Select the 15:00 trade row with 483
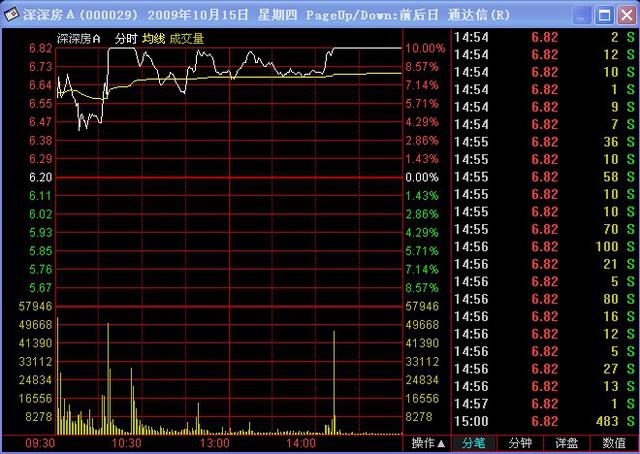 (544, 421)
